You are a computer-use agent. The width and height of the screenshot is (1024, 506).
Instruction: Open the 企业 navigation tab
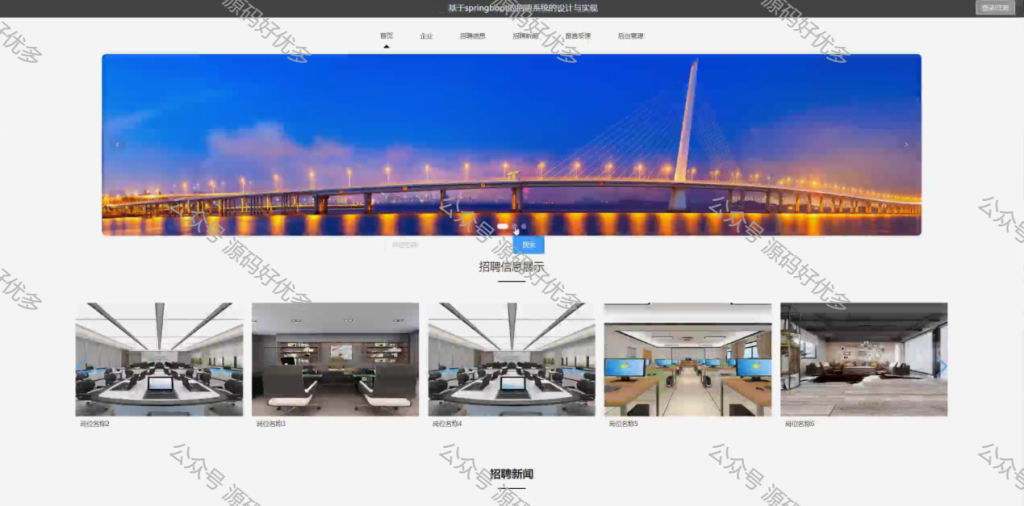tap(426, 36)
